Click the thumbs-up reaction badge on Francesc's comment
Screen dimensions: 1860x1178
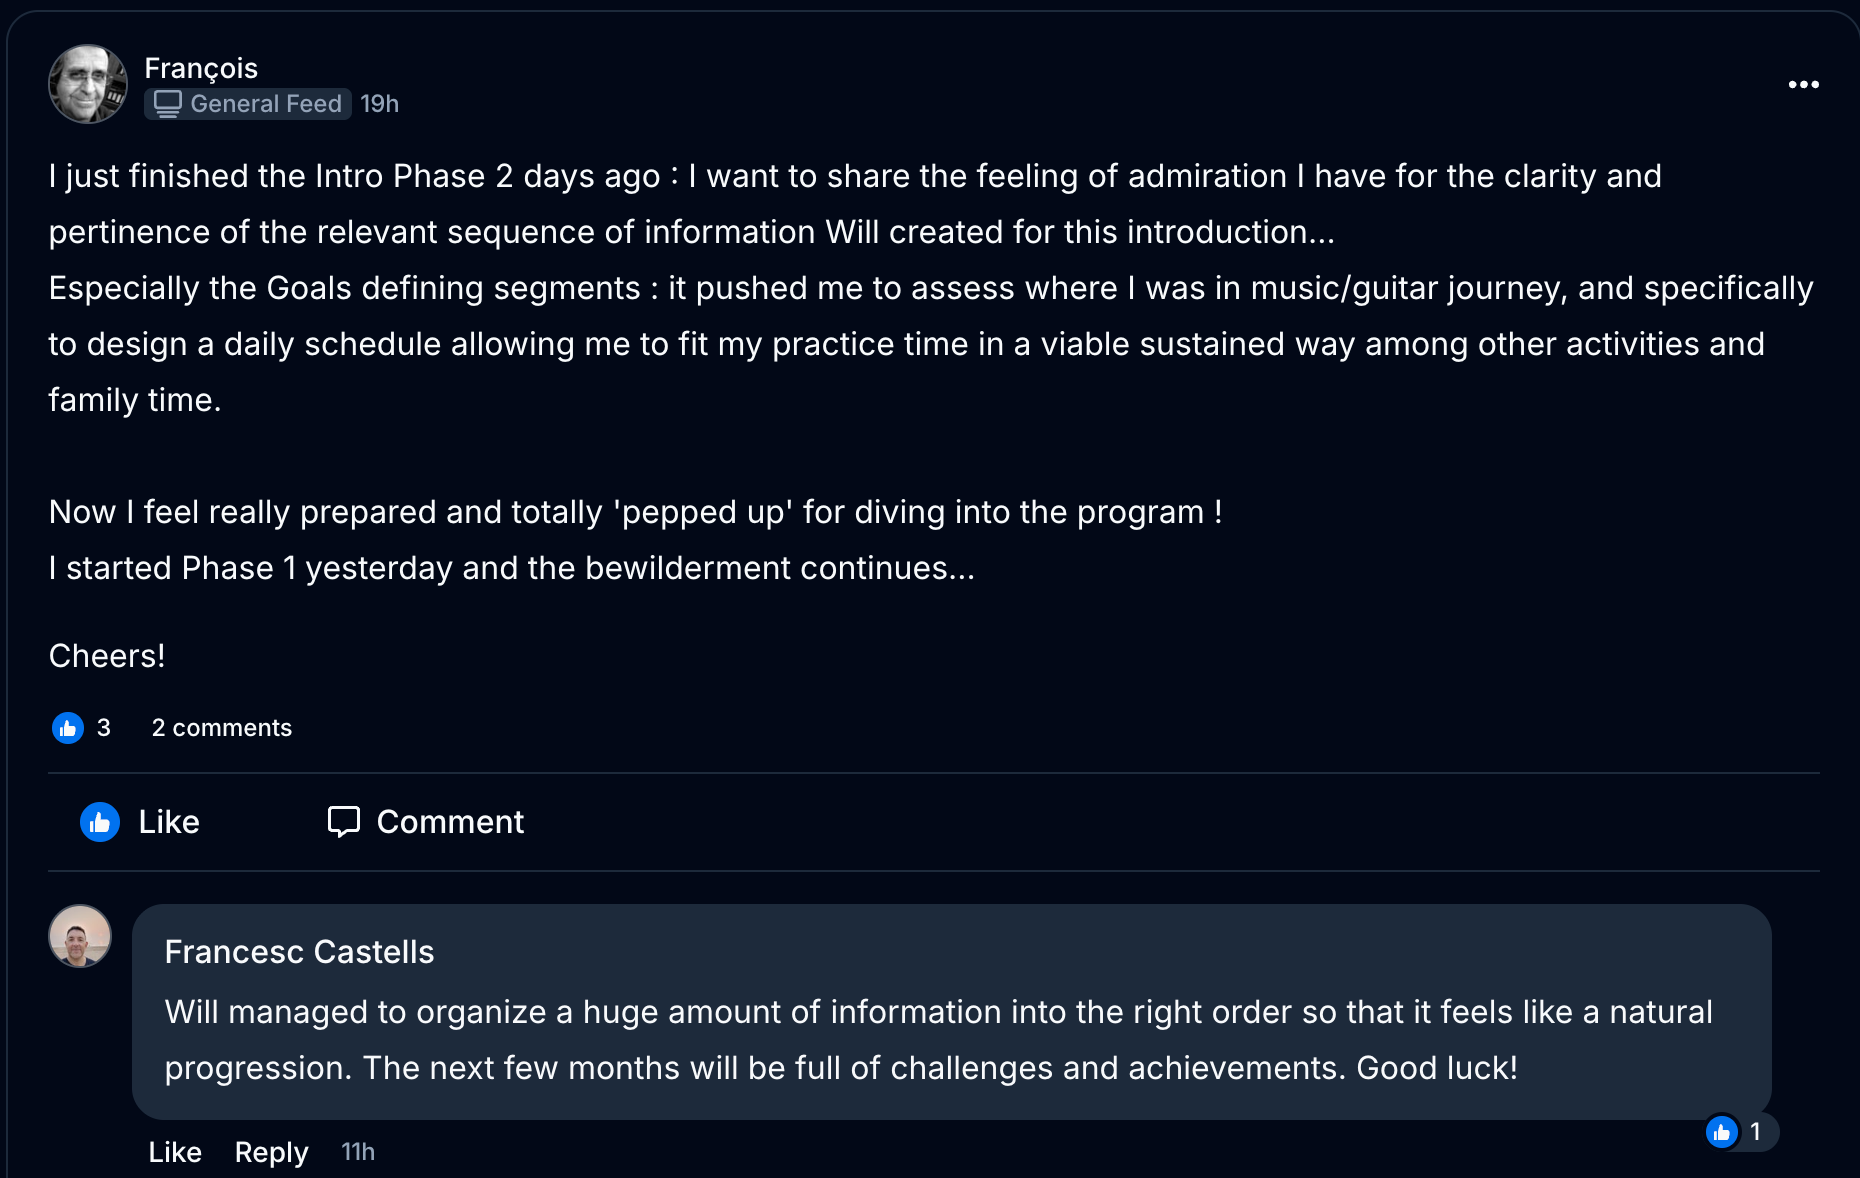click(1722, 1132)
